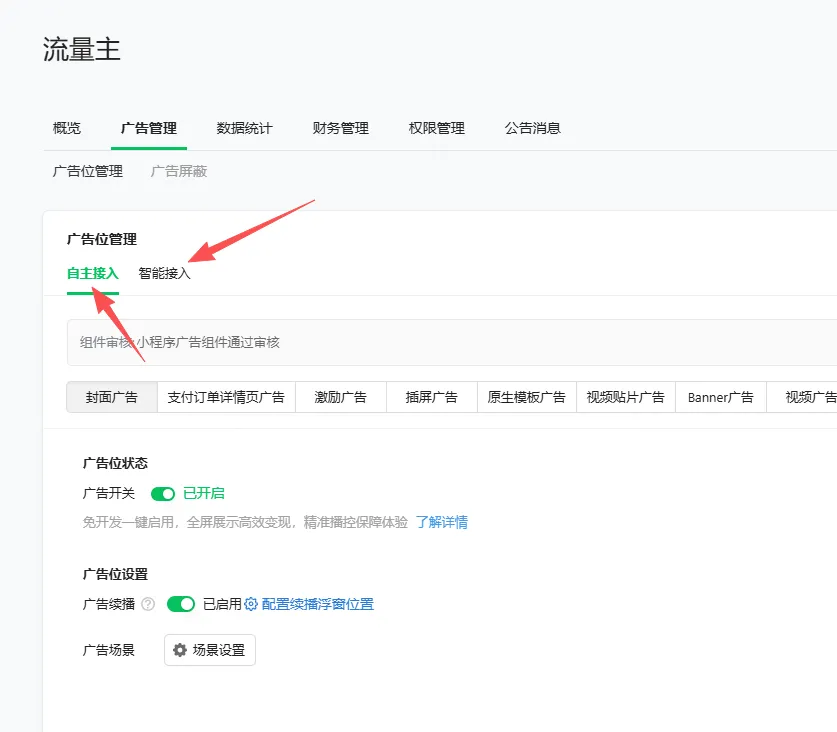The height and width of the screenshot is (732, 837).
Task: Open the 场景设置 button
Action: [210, 650]
